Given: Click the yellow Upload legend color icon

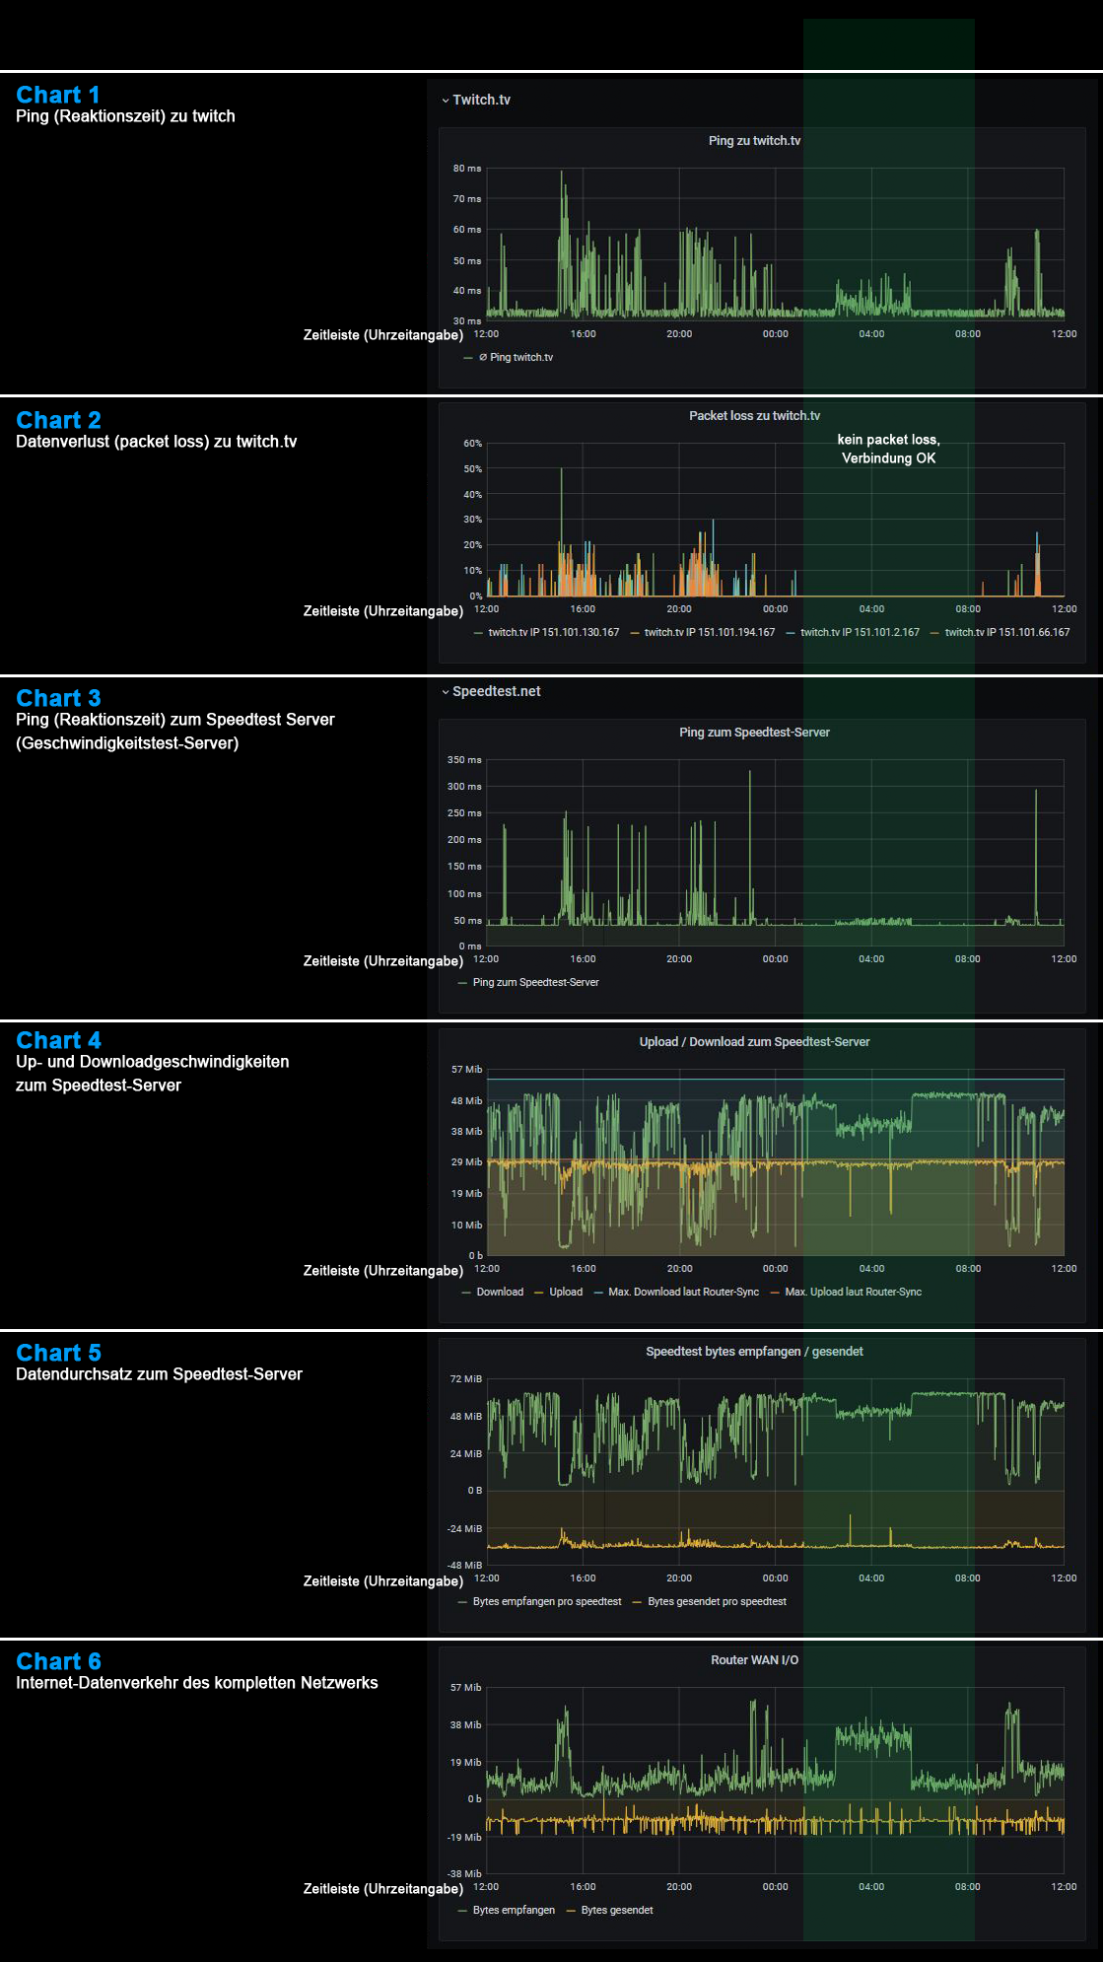Looking at the screenshot, I should (x=539, y=1293).
